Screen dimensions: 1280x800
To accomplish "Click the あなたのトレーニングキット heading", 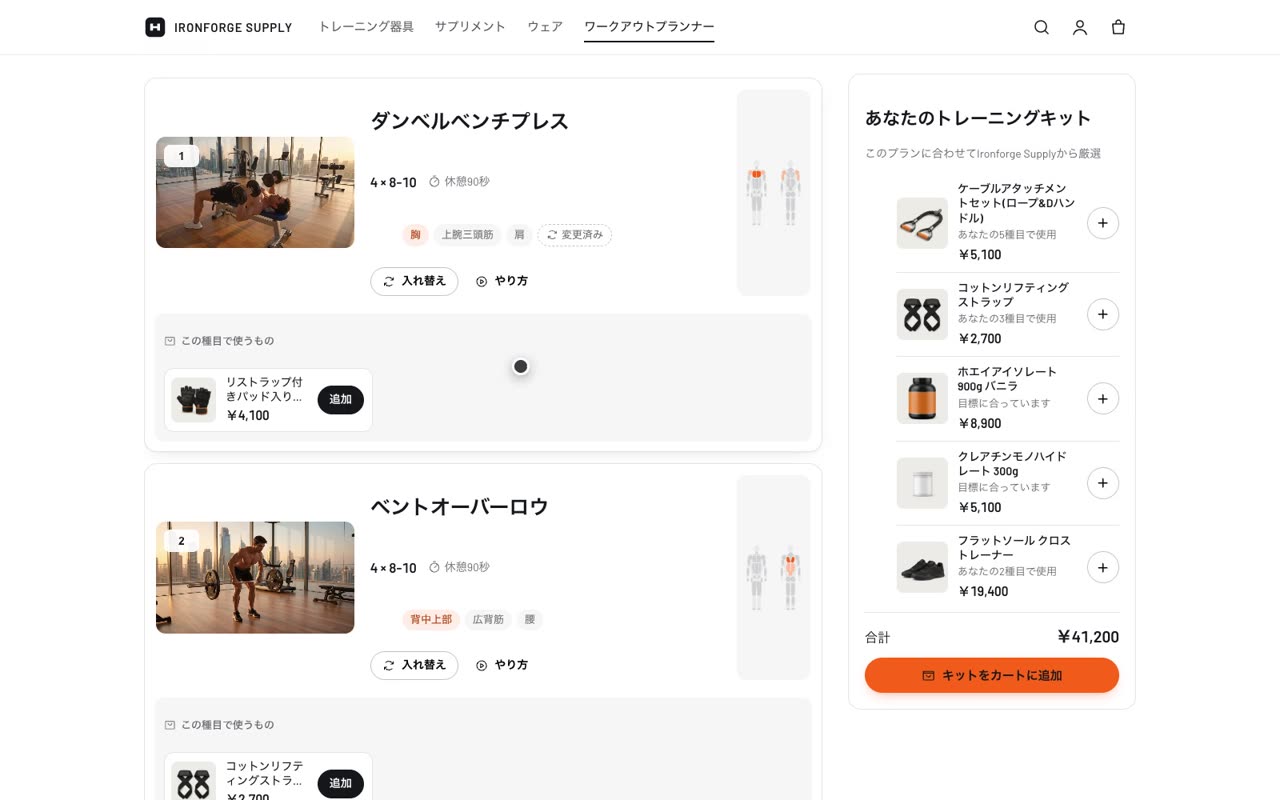I will click(978, 118).
